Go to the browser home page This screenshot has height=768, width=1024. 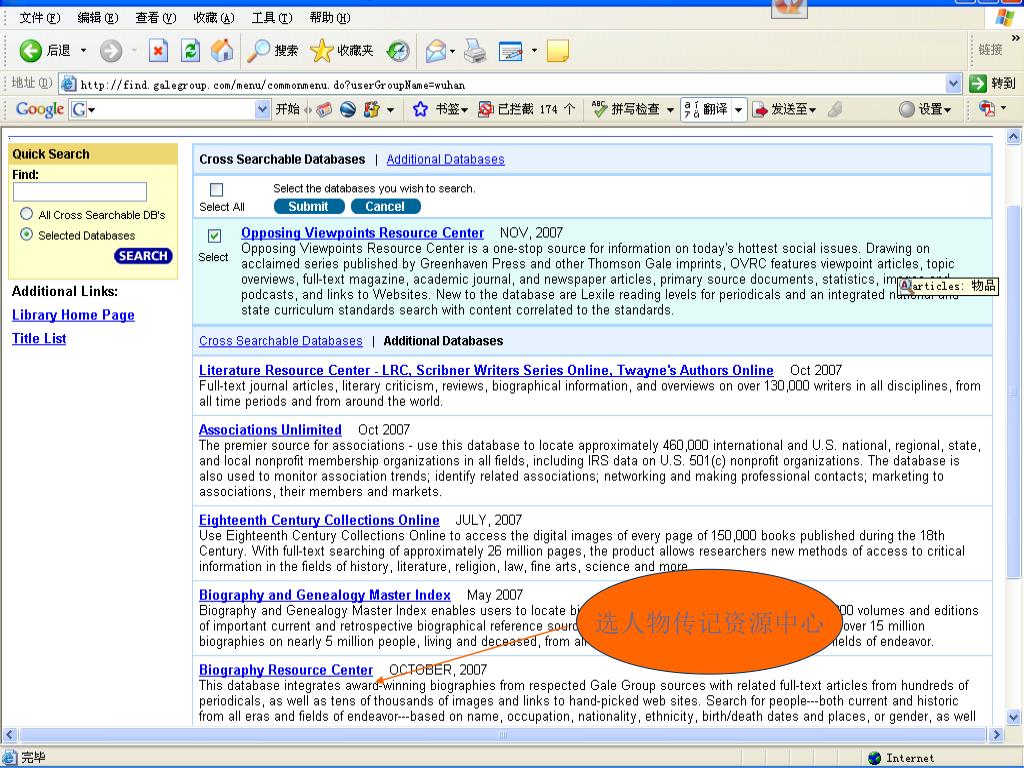click(222, 50)
